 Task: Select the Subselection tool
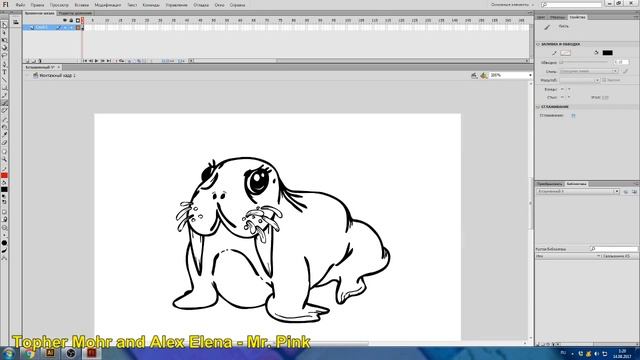click(4, 33)
